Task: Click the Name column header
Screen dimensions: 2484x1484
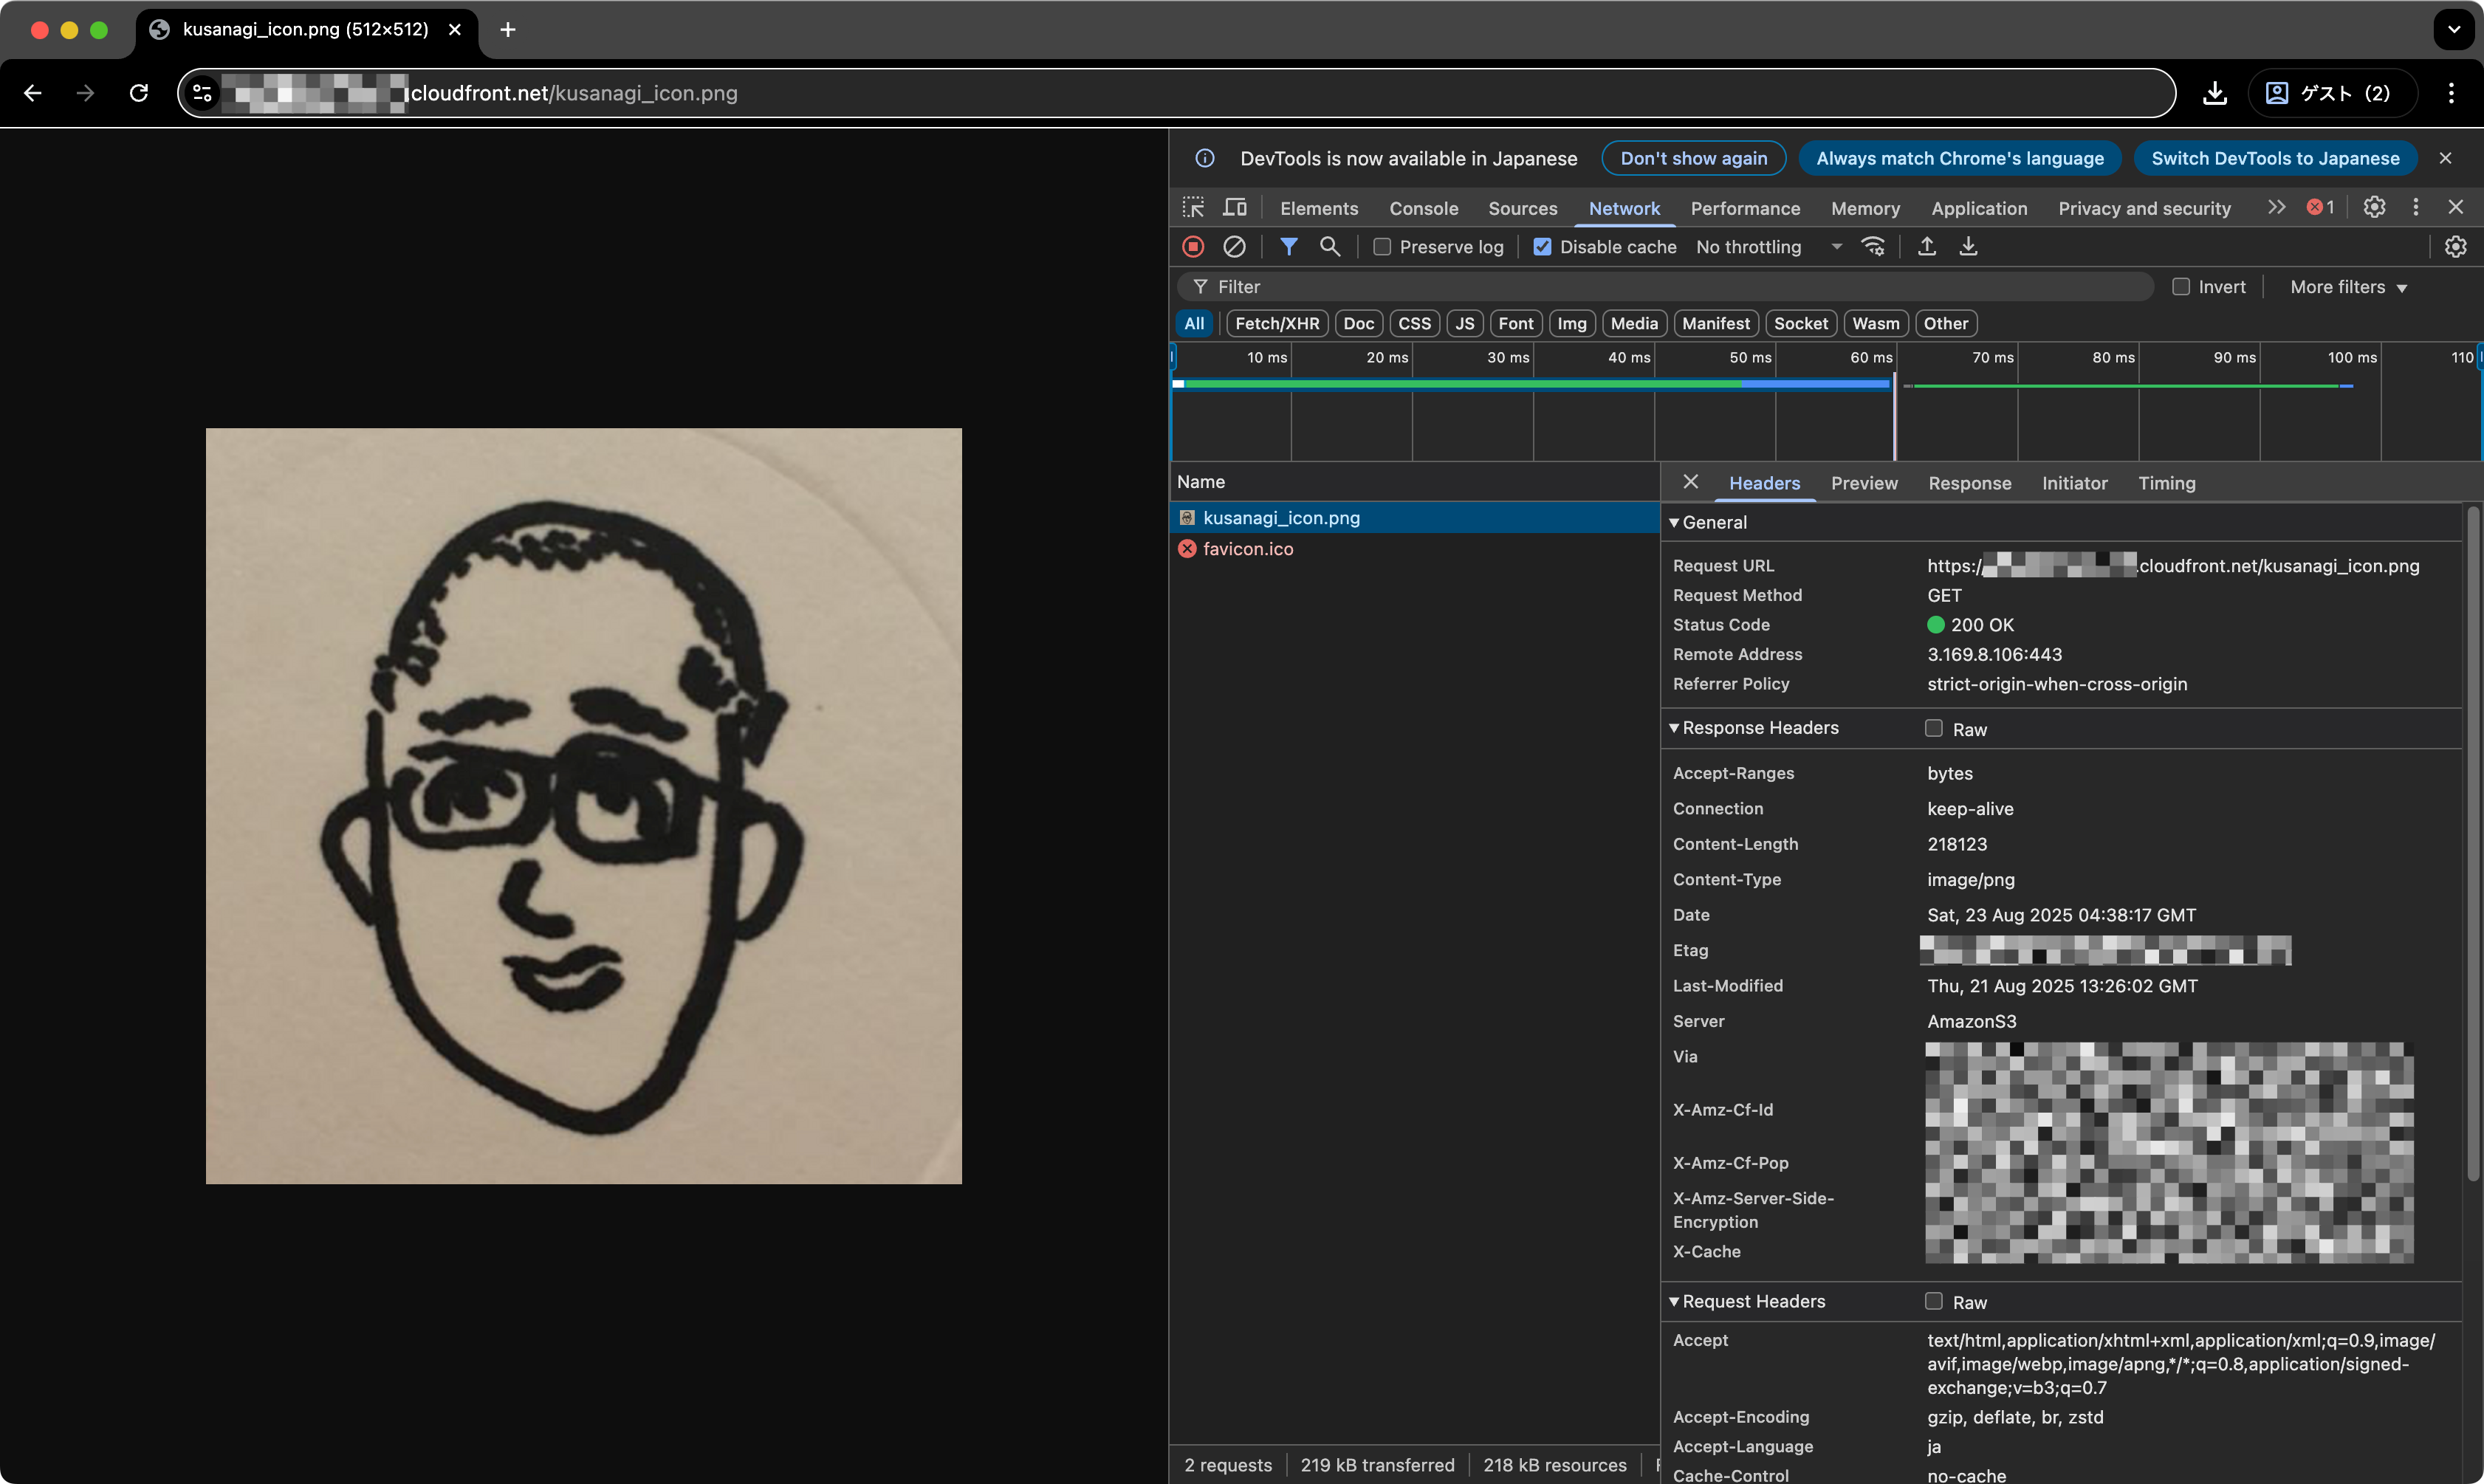Action: (1414, 481)
